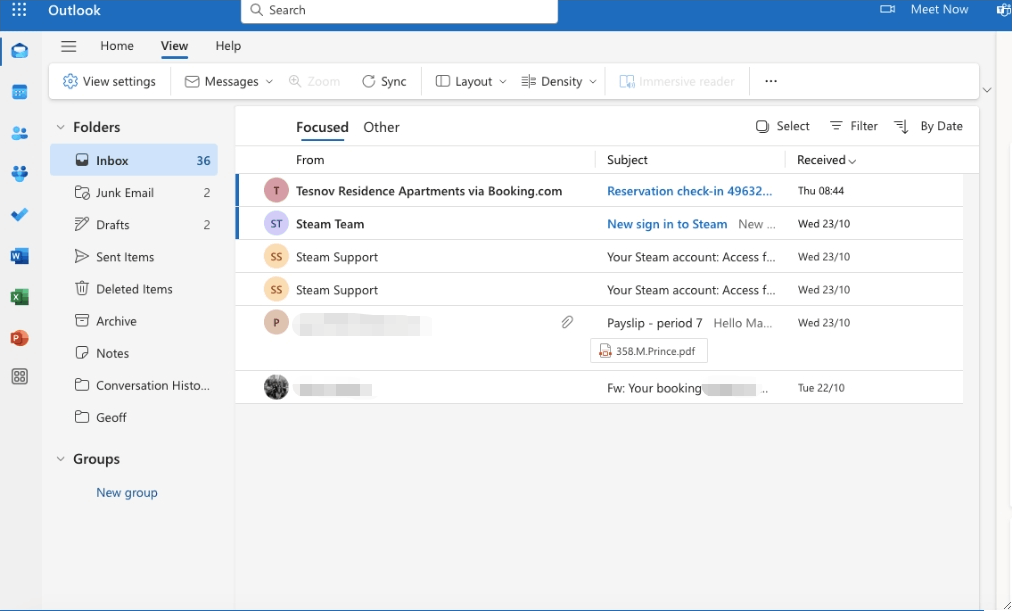Image resolution: width=1012 pixels, height=611 pixels.
Task: Click Sync in the ribbon
Action: coord(384,81)
